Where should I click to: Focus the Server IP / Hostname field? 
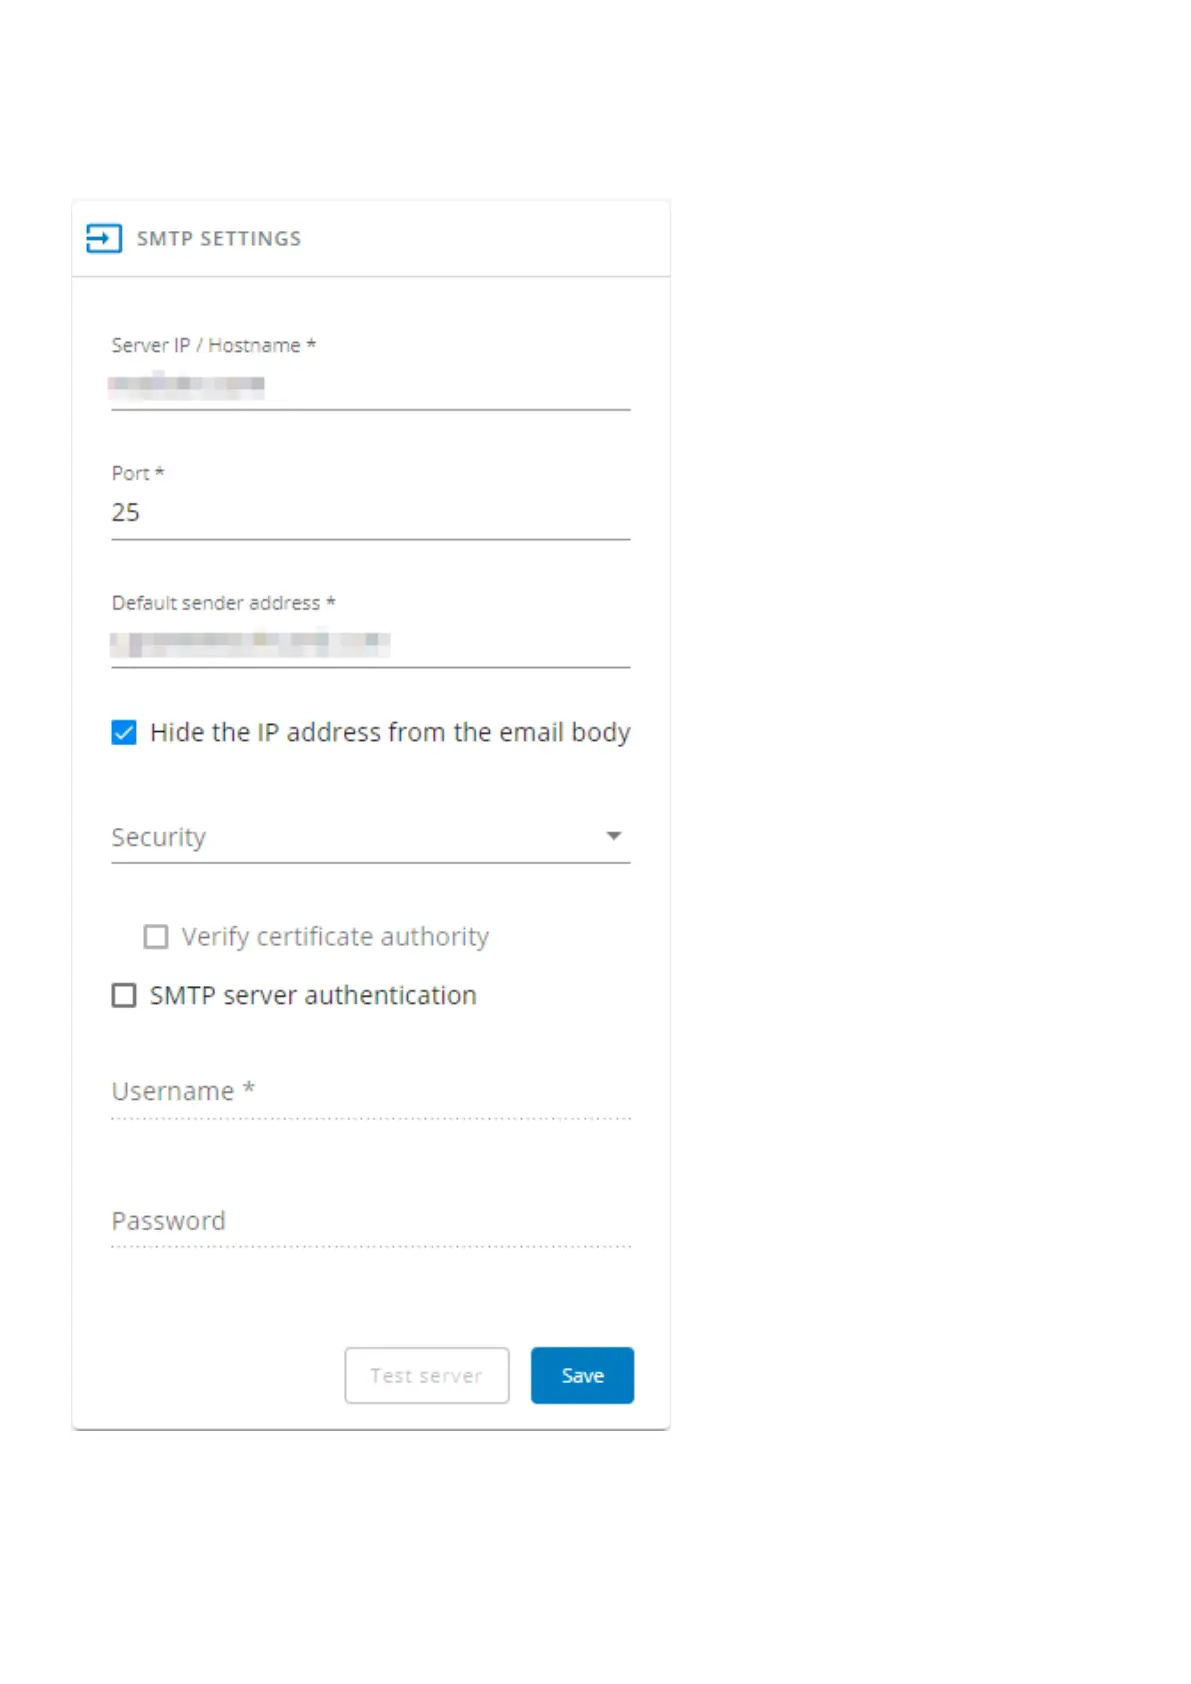[370, 386]
